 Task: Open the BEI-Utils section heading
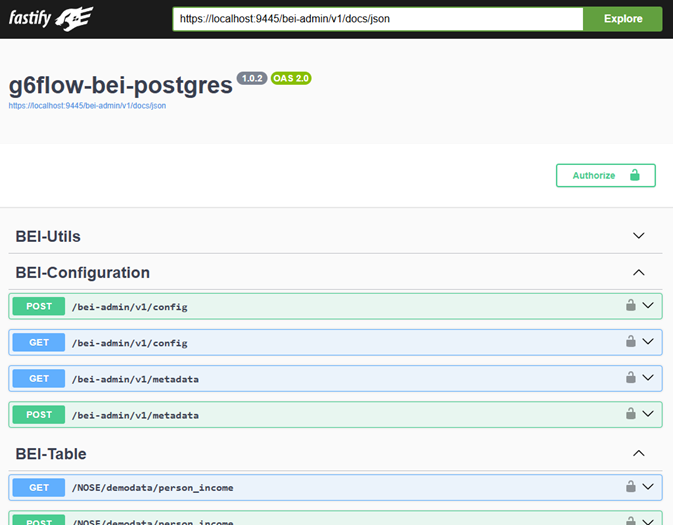[x=48, y=237]
